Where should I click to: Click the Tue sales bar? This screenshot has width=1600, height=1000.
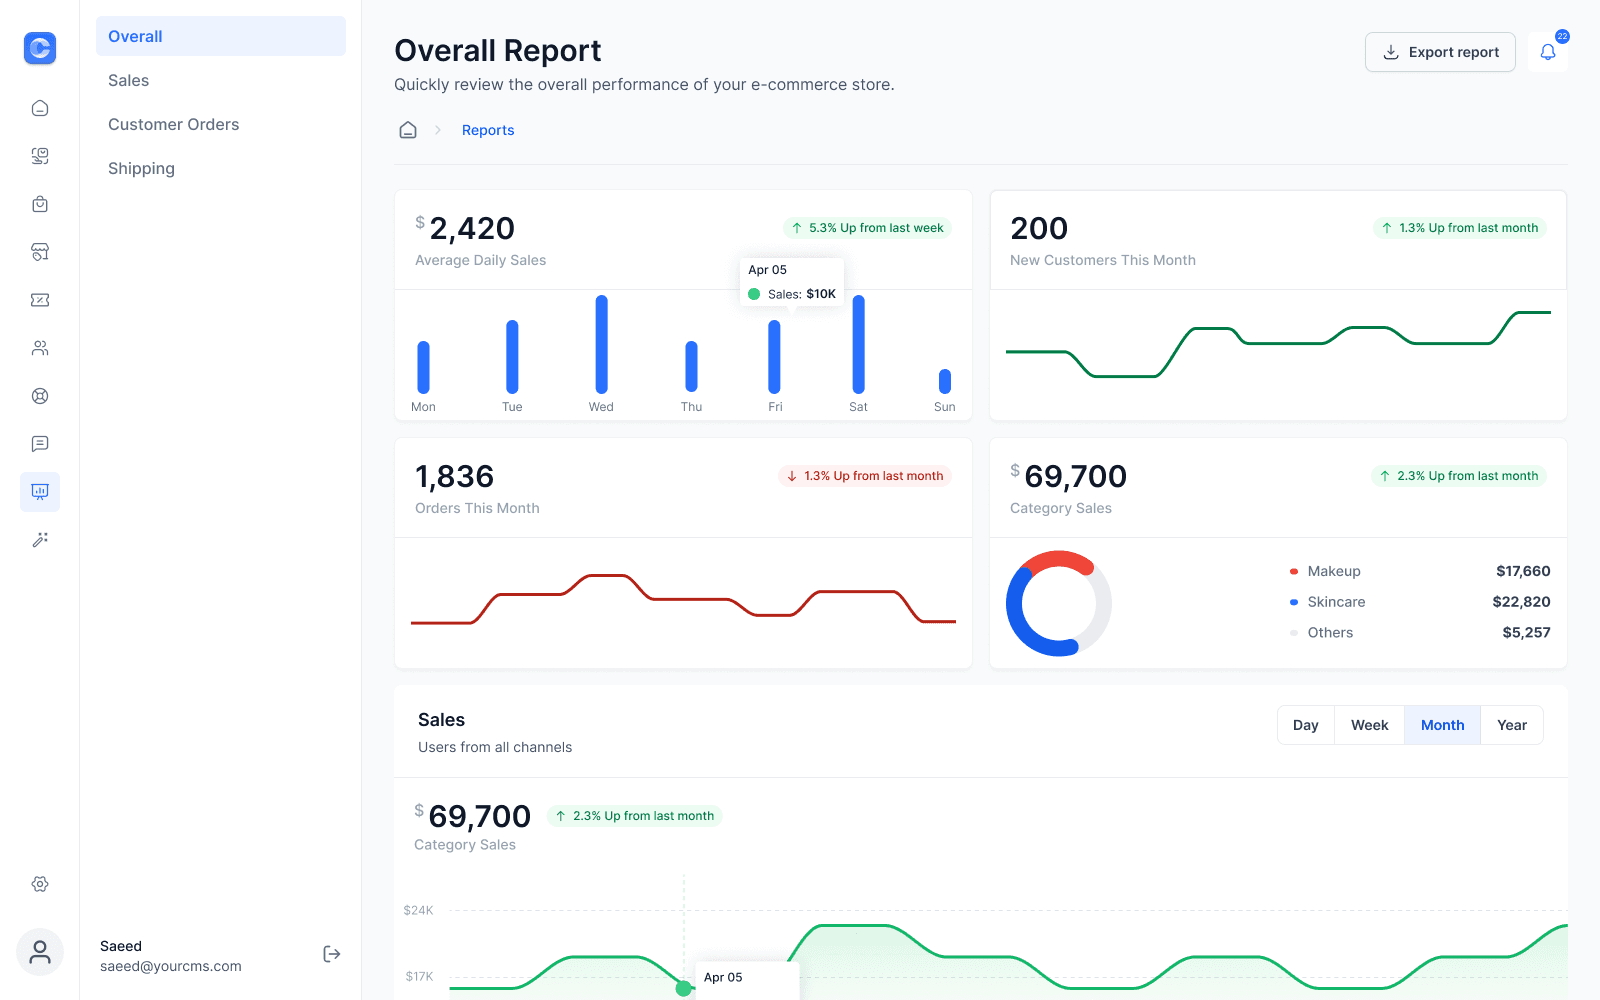512,357
